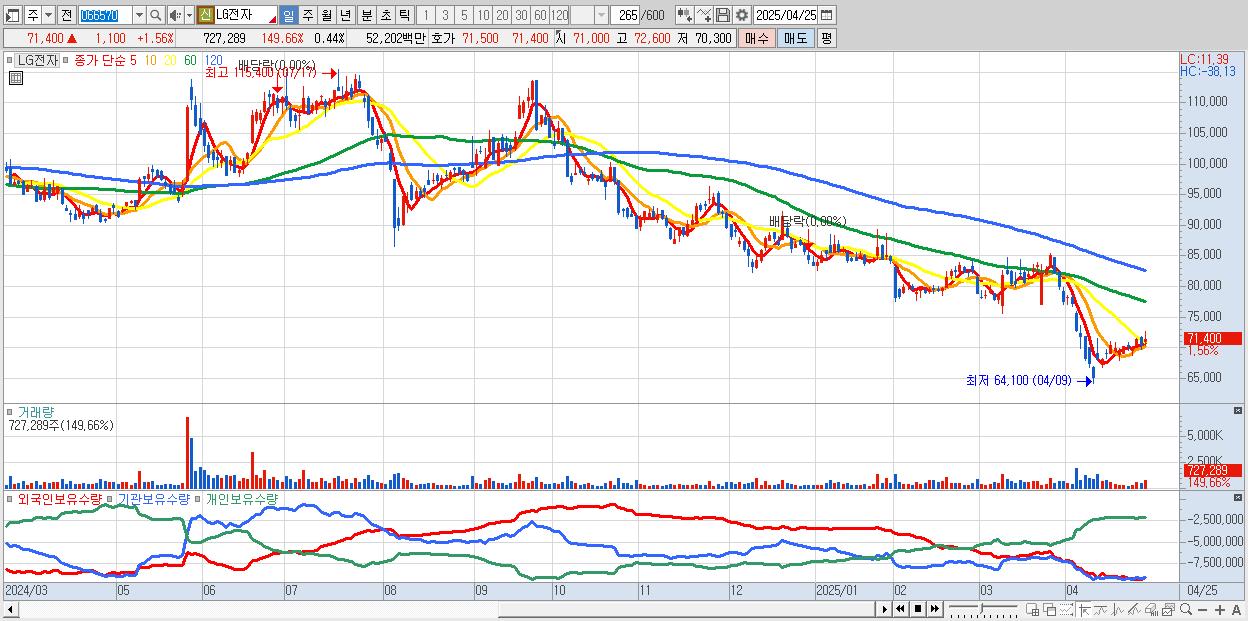The image size is (1248, 621).
Task: Select interval 30 button
Action: click(x=521, y=15)
